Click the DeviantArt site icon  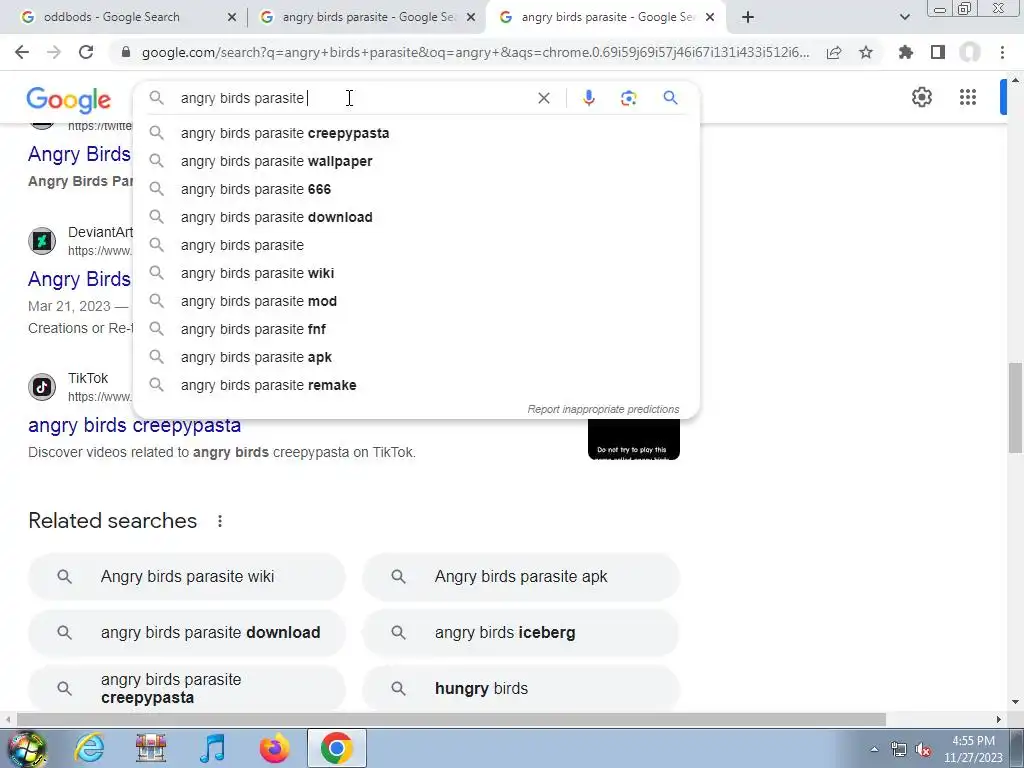pos(42,241)
